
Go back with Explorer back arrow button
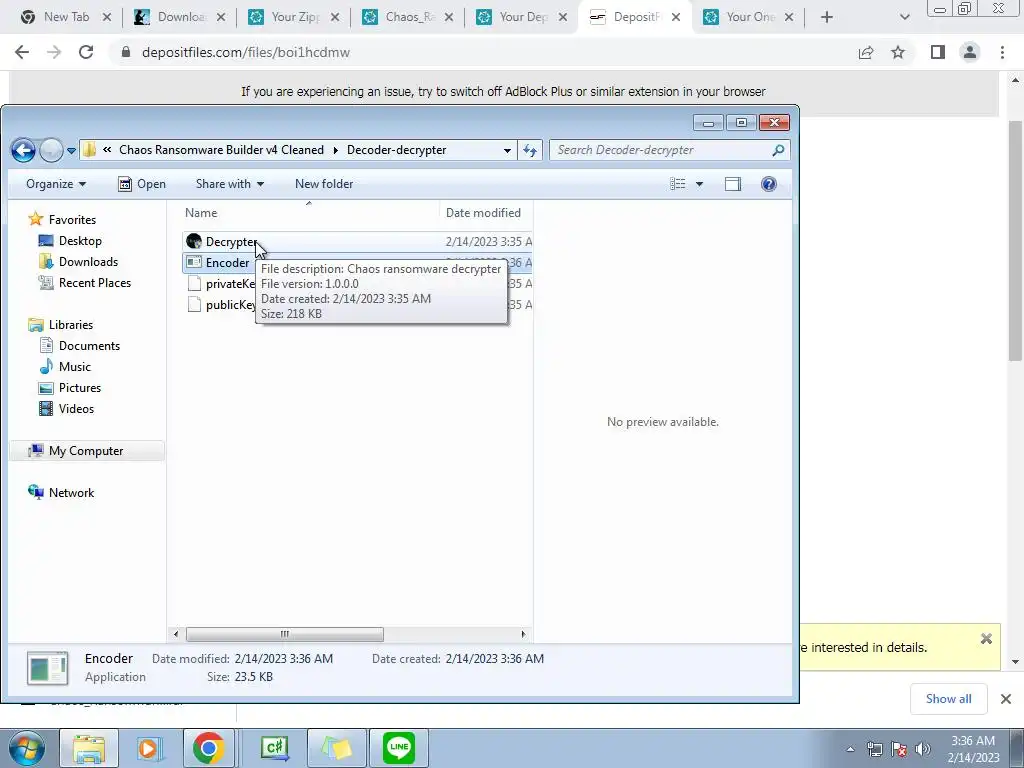click(24, 150)
